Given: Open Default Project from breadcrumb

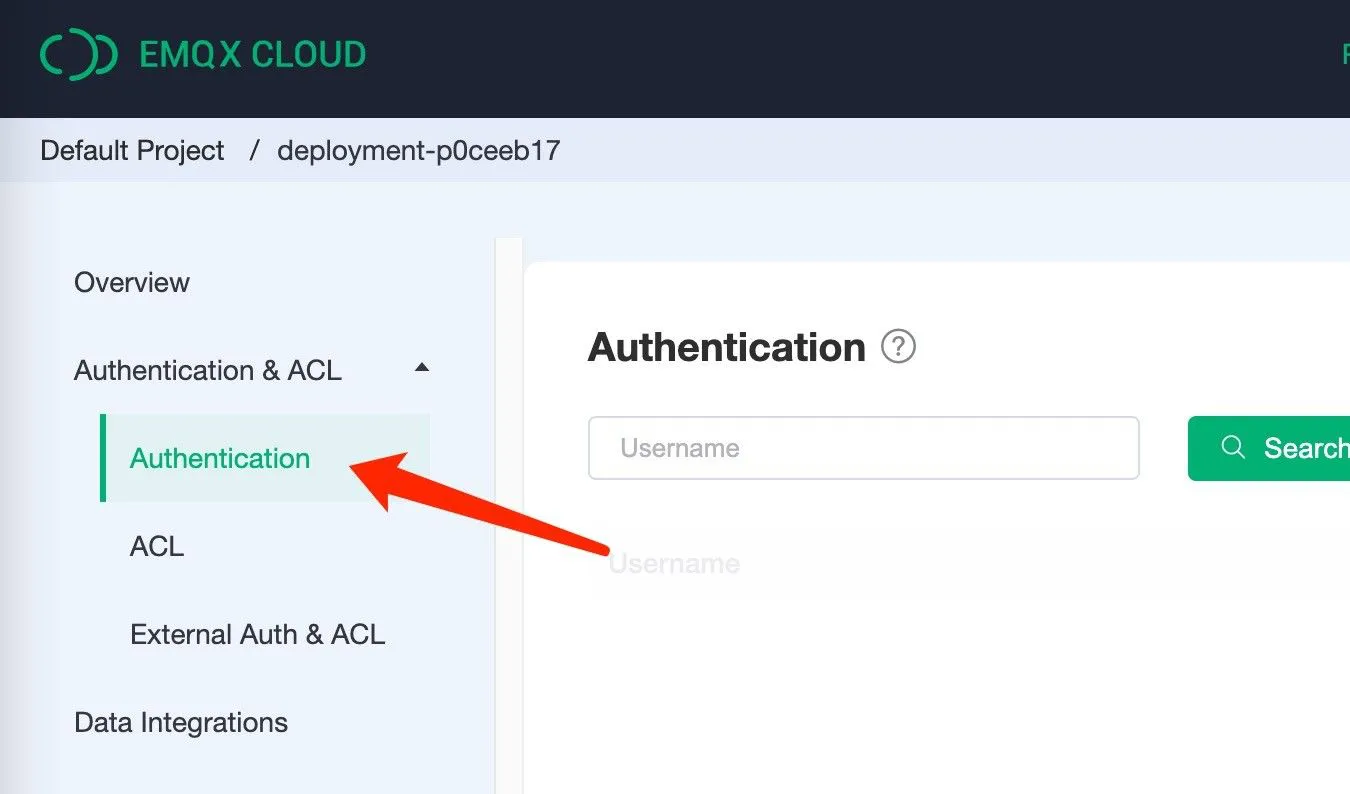Looking at the screenshot, I should tap(131, 150).
